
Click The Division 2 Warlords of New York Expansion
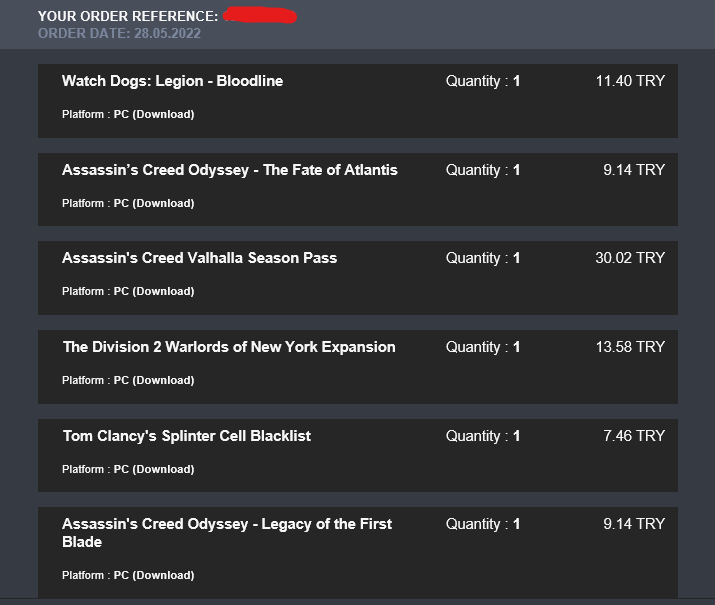229,347
